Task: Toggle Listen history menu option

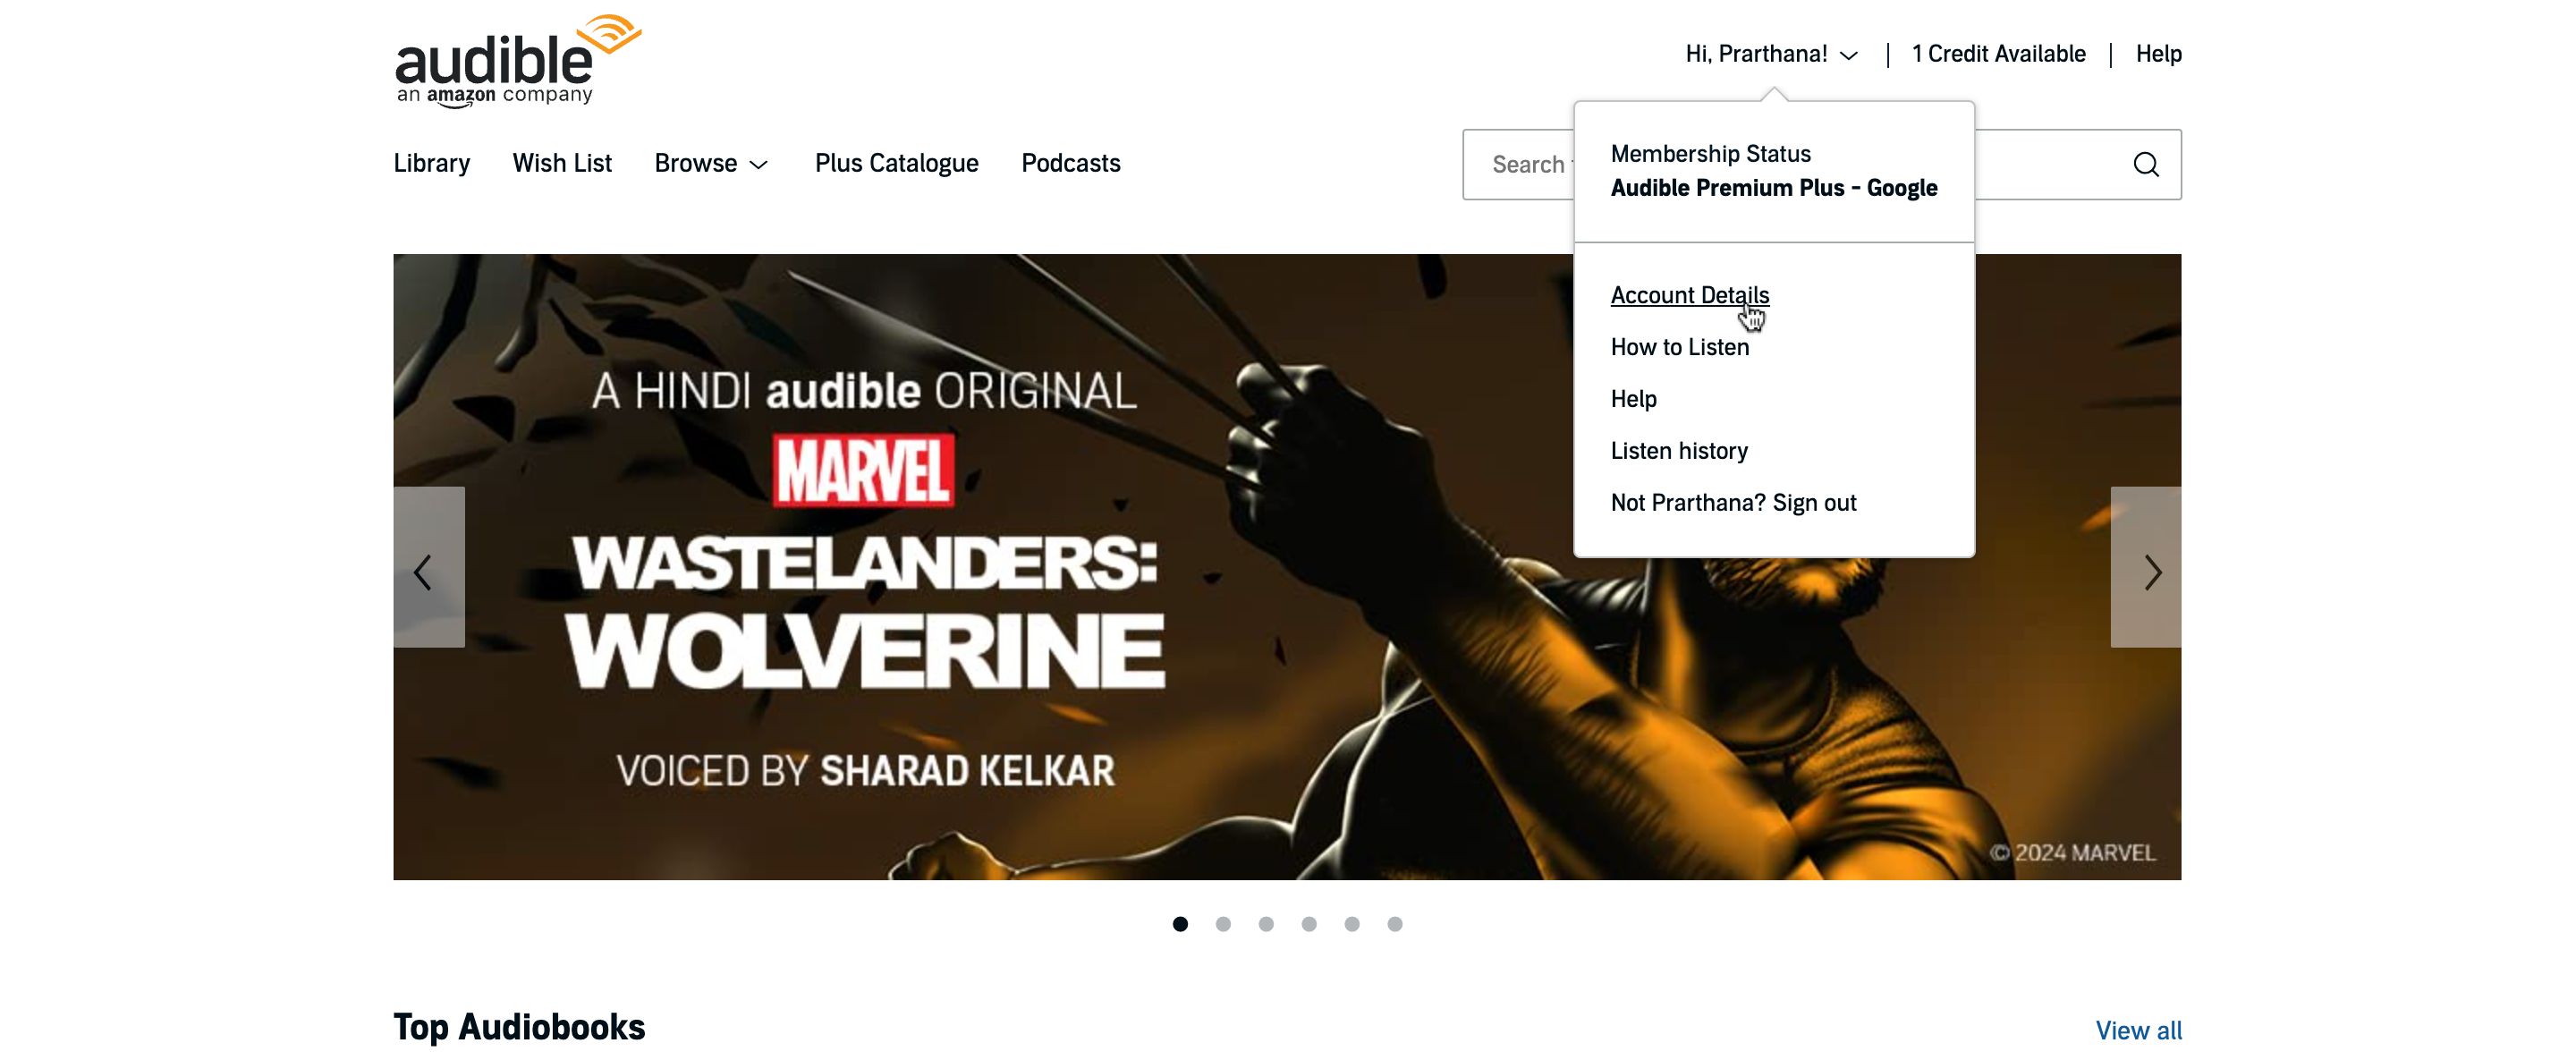Action: 1679,449
